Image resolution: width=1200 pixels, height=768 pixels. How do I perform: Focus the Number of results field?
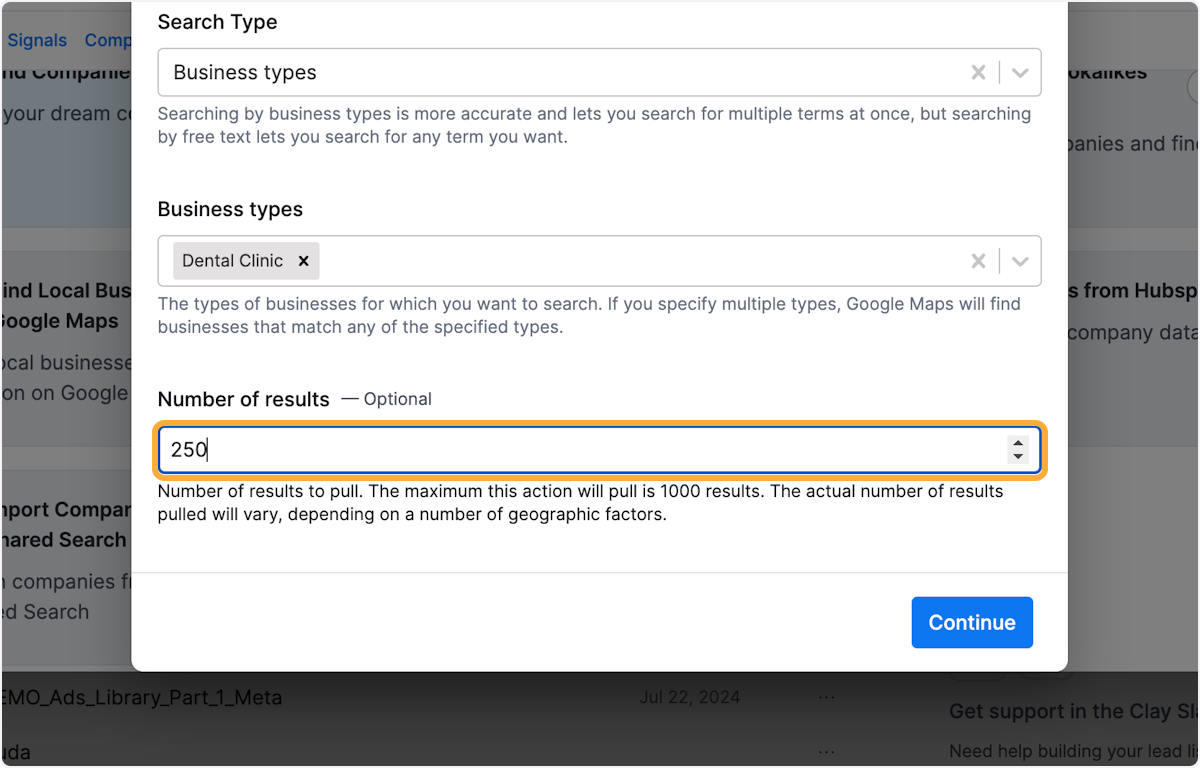(599, 450)
